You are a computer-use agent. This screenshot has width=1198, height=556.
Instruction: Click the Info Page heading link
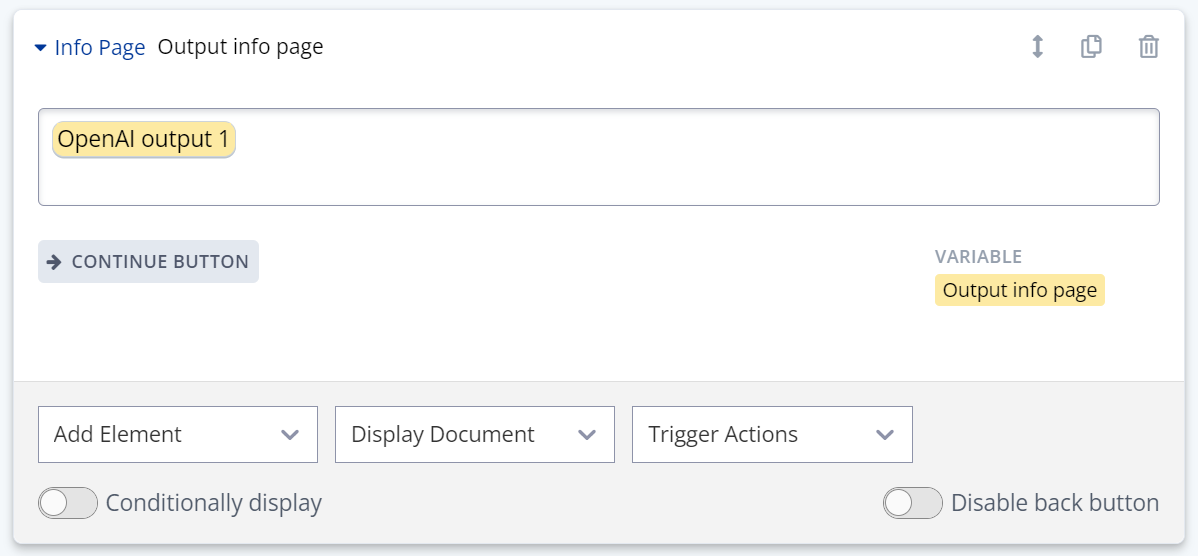coord(99,47)
